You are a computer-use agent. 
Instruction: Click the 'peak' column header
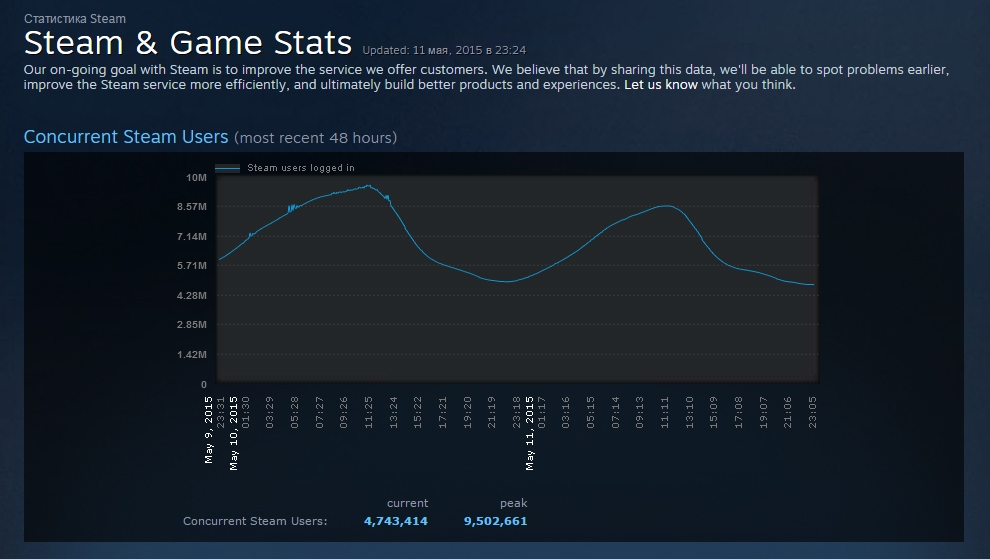coord(513,503)
